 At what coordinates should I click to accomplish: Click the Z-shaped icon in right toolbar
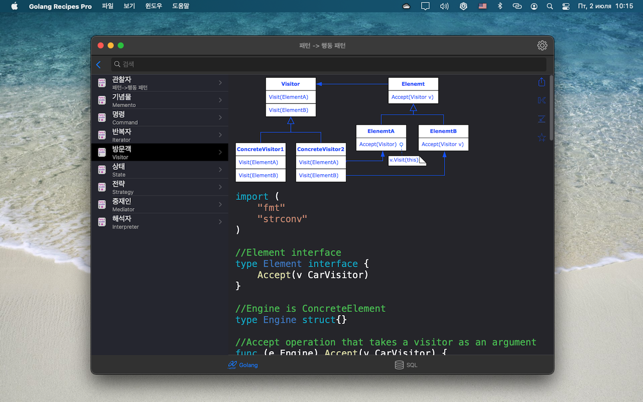(542, 119)
